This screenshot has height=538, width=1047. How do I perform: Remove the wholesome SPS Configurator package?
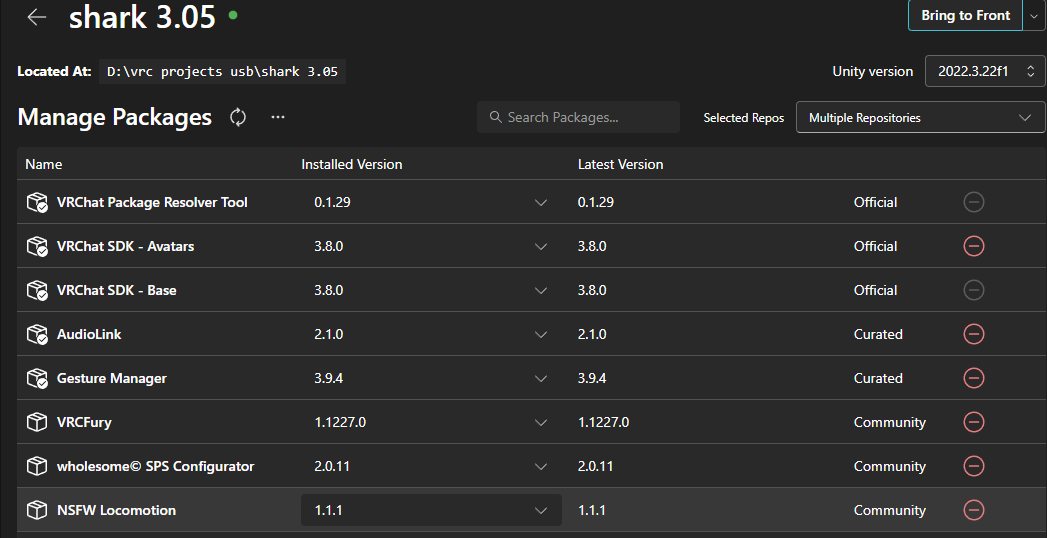click(974, 467)
